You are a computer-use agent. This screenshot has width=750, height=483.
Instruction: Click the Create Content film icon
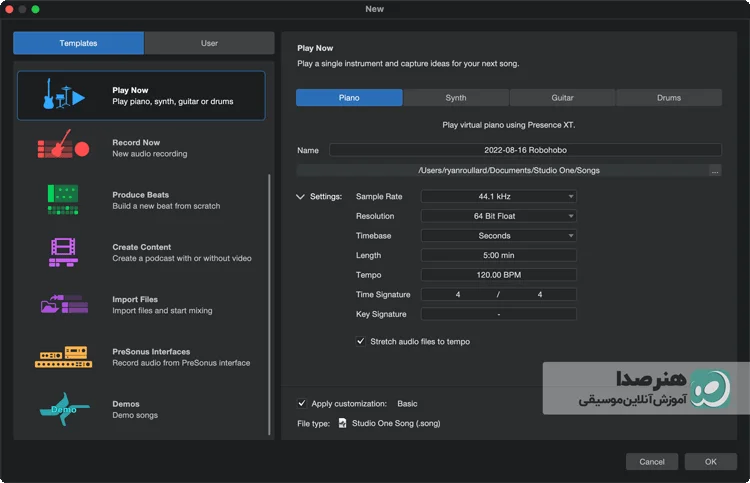(63, 252)
